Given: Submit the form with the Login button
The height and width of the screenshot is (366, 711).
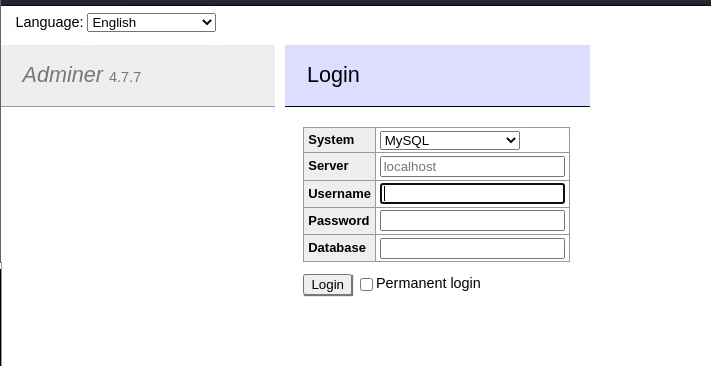Looking at the screenshot, I should click(328, 285).
